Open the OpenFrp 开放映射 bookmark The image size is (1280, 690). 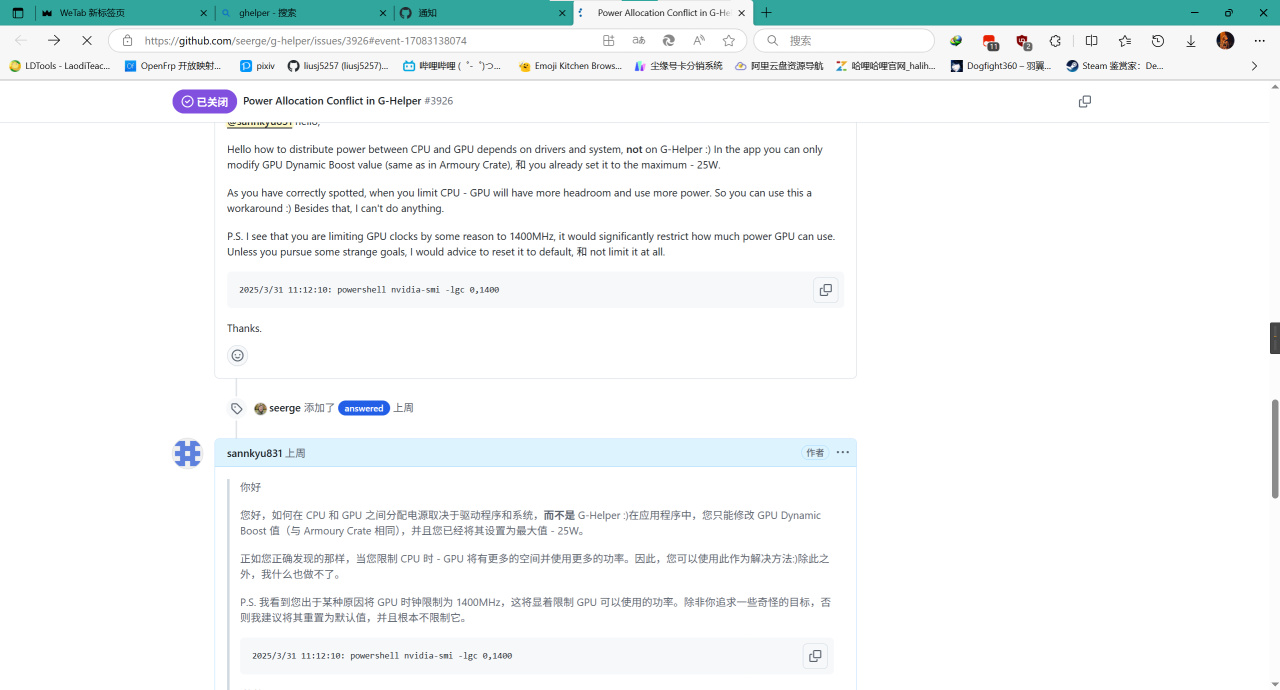click(x=173, y=66)
